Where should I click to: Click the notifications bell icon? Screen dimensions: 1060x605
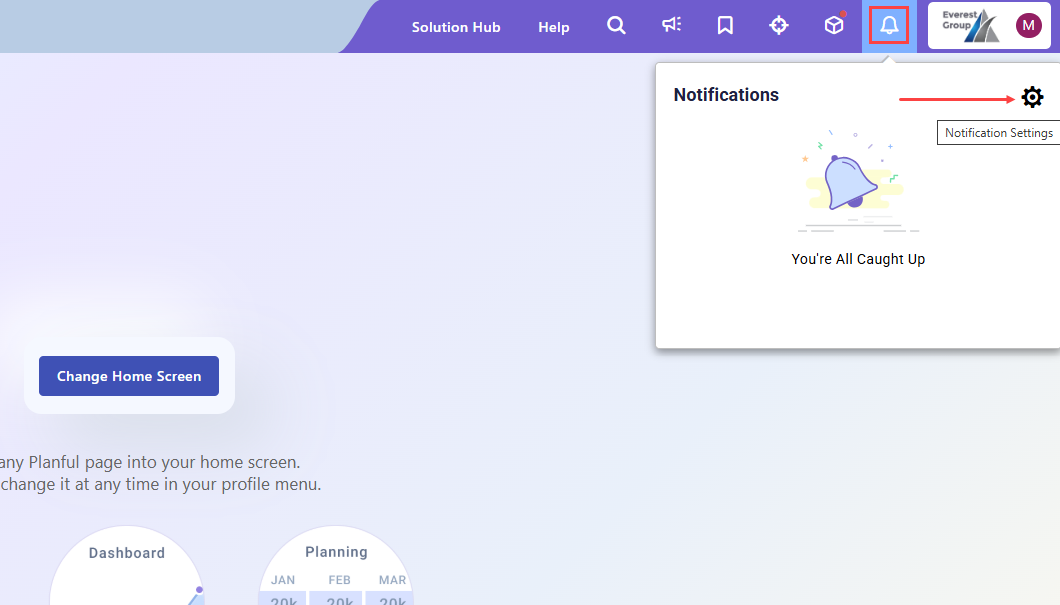[x=889, y=26]
